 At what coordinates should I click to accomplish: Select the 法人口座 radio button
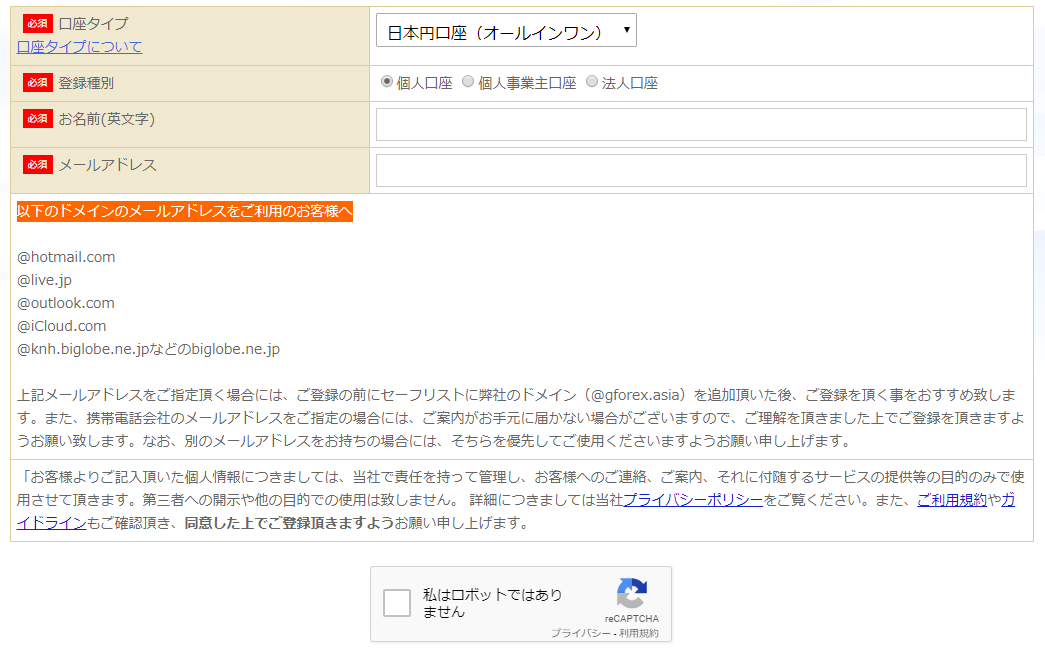tap(591, 83)
